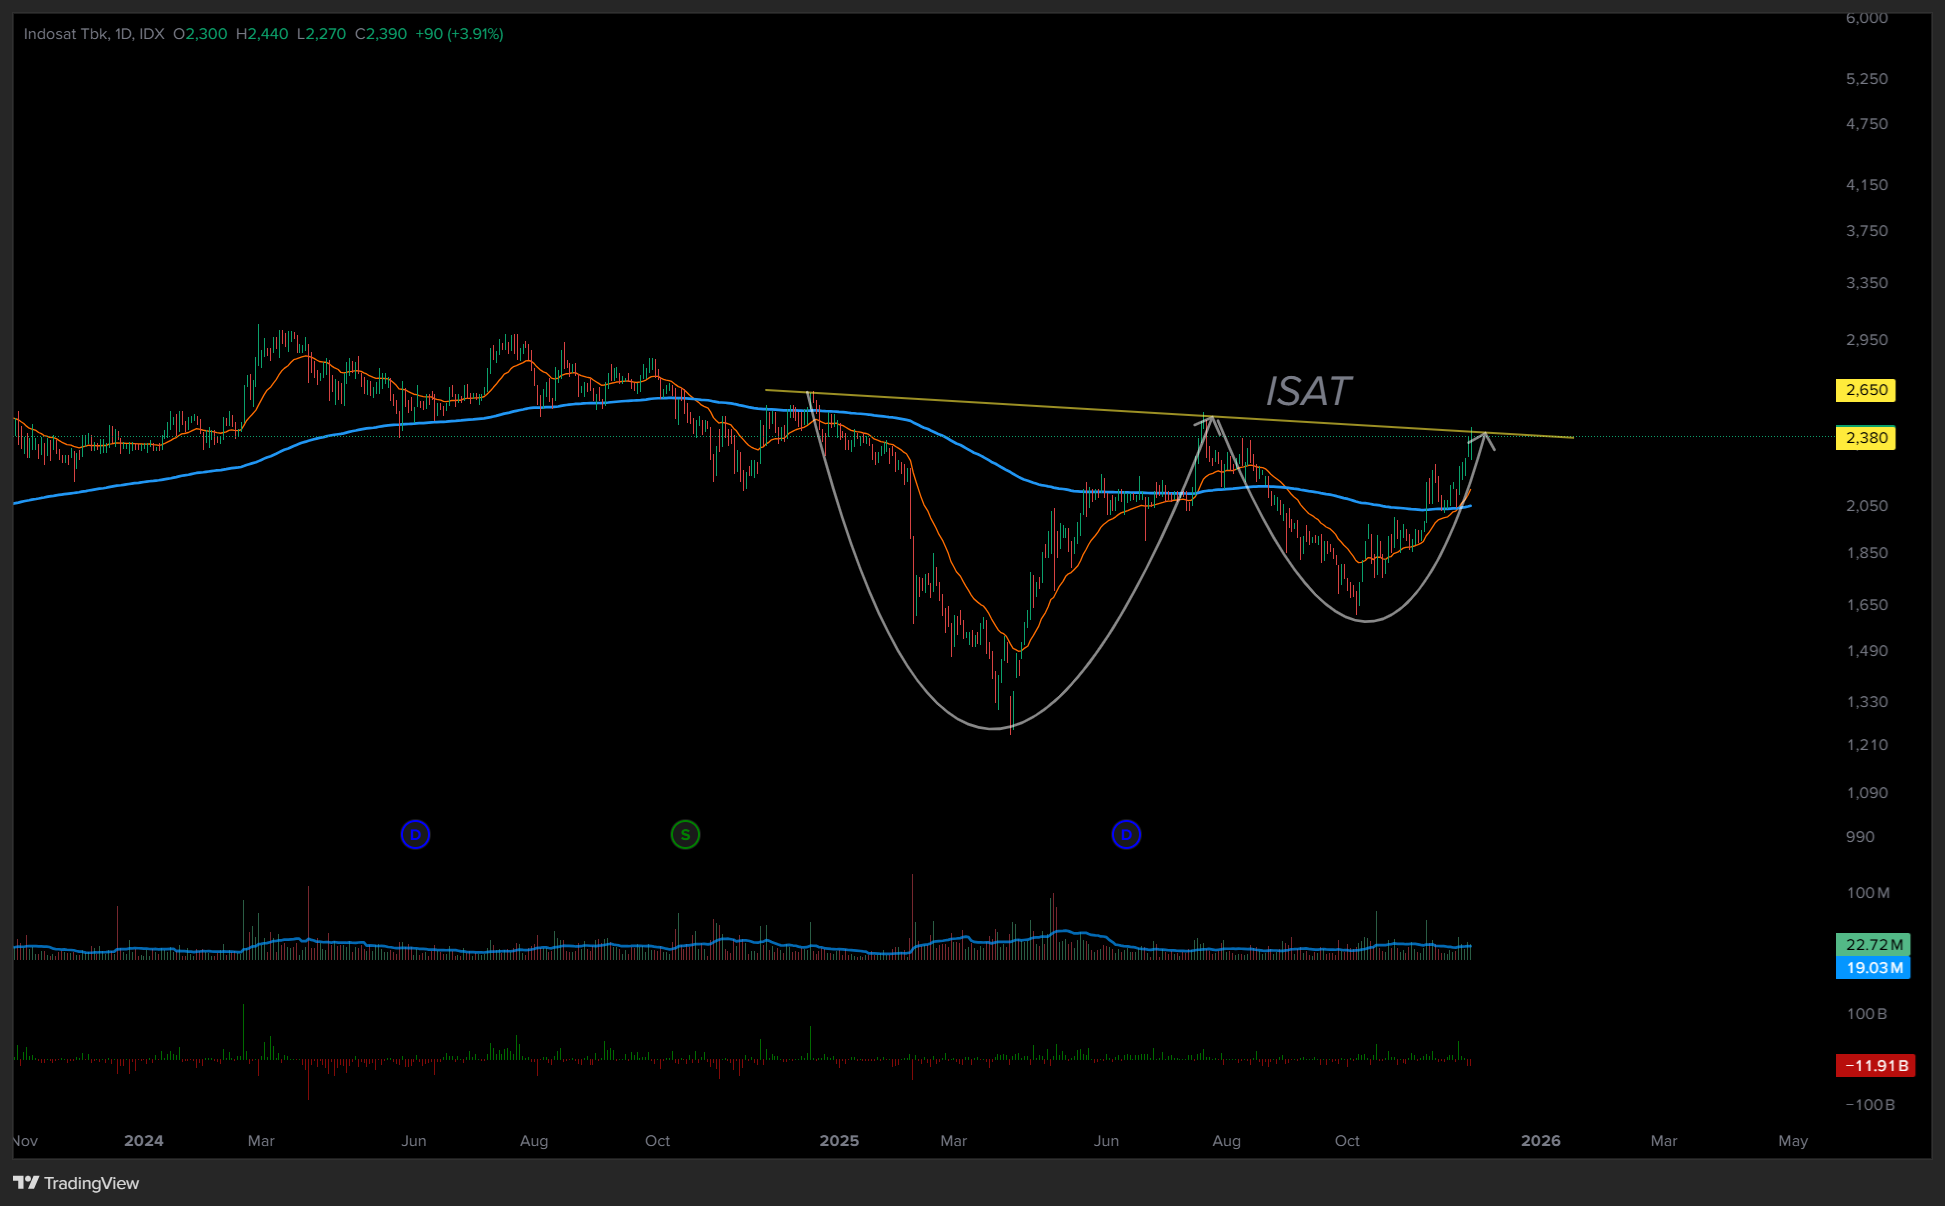This screenshot has width=1945, height=1206.
Task: Click the green split 'S' marker
Action: (x=685, y=834)
